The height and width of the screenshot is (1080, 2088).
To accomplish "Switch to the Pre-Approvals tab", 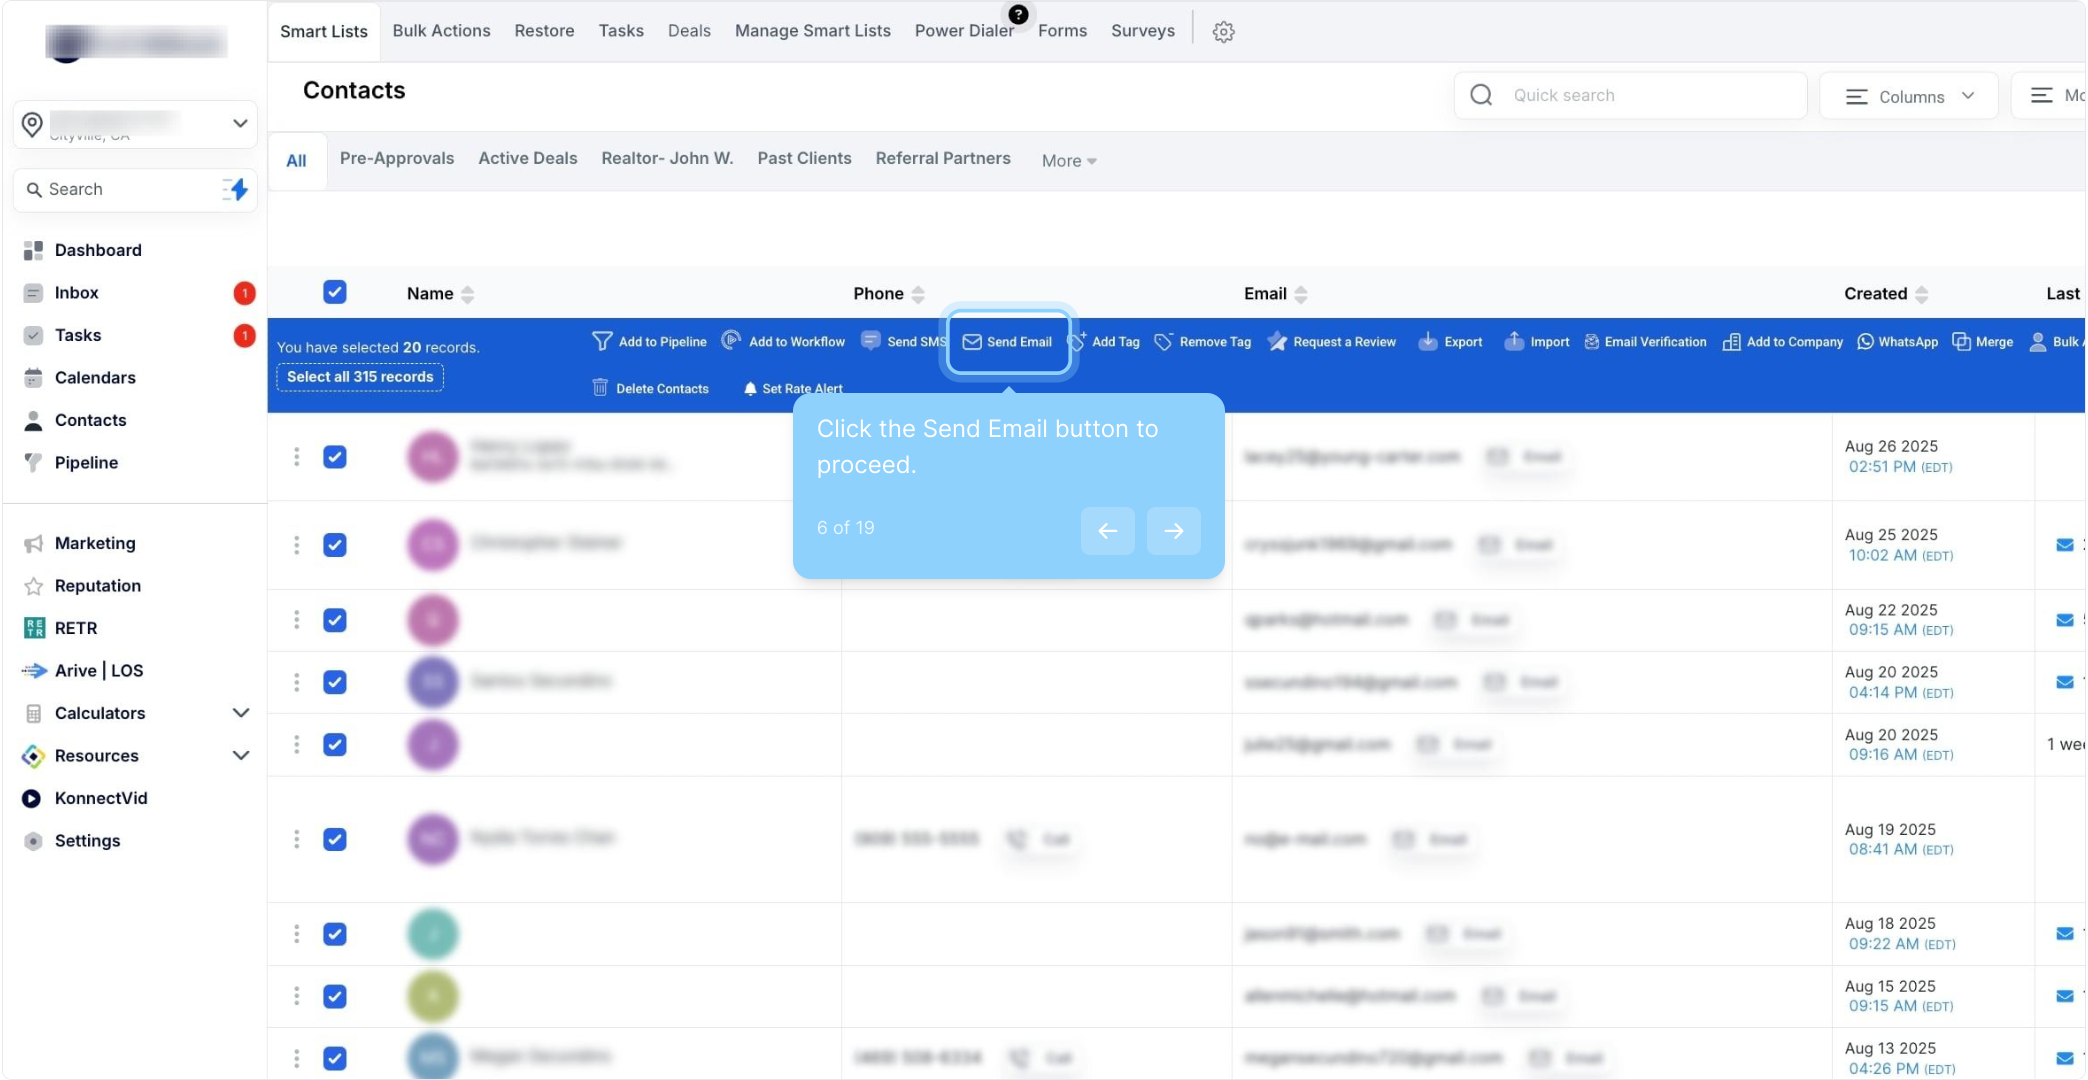I will click(x=396, y=159).
